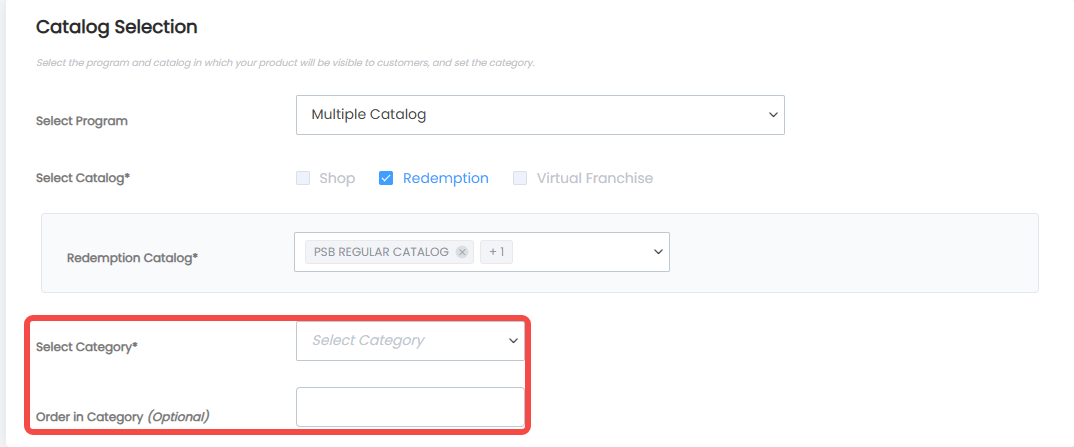
Task: Click the Select Category* field label
Action: point(86,347)
